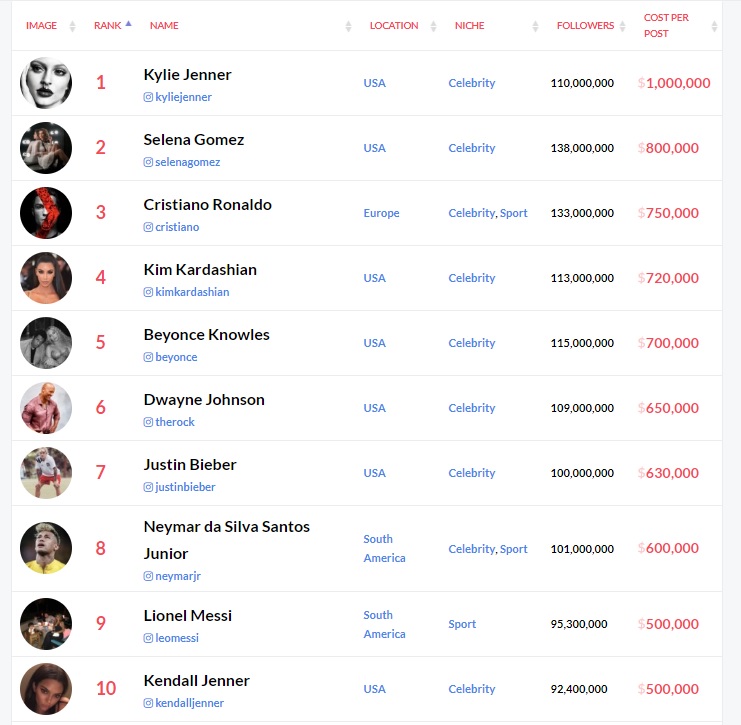Image resolution: width=741 pixels, height=725 pixels.
Task: Click Kylie Jenner's profile thumbnail
Action: coord(46,83)
